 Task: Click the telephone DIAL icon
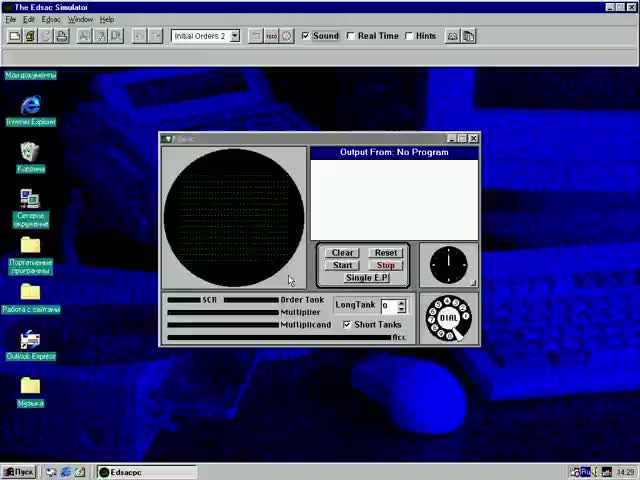448,318
